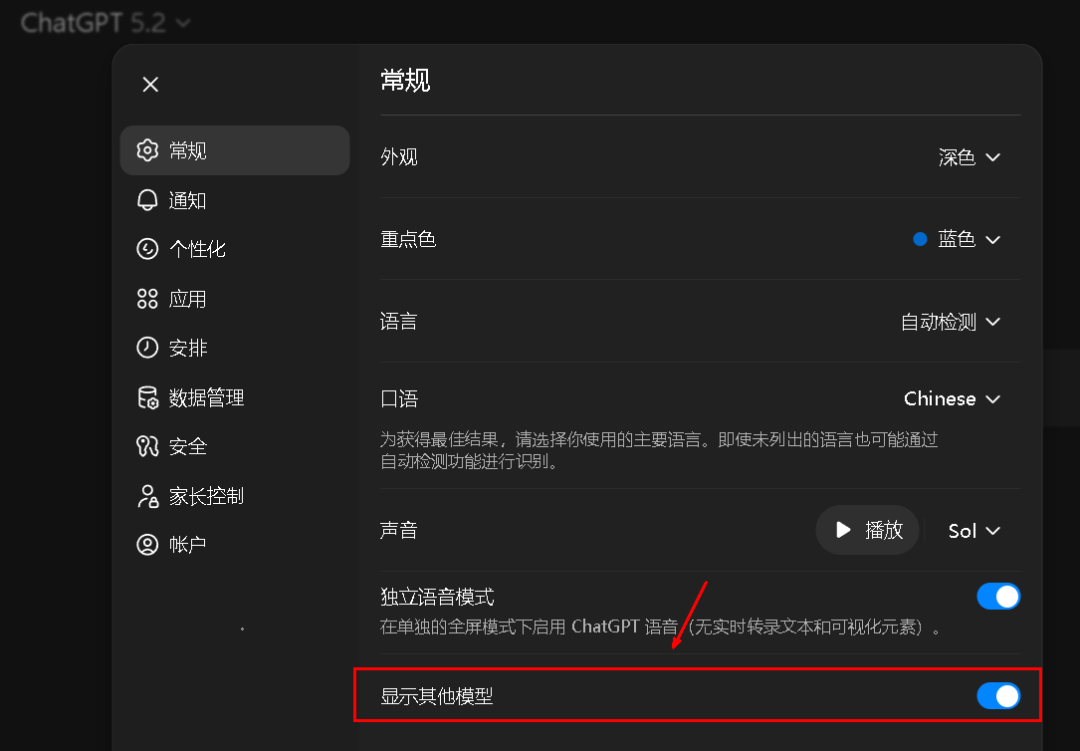Image resolution: width=1080 pixels, height=751 pixels.
Task: Click the 在单独的全屏模式下启用 description text
Action: (661, 627)
